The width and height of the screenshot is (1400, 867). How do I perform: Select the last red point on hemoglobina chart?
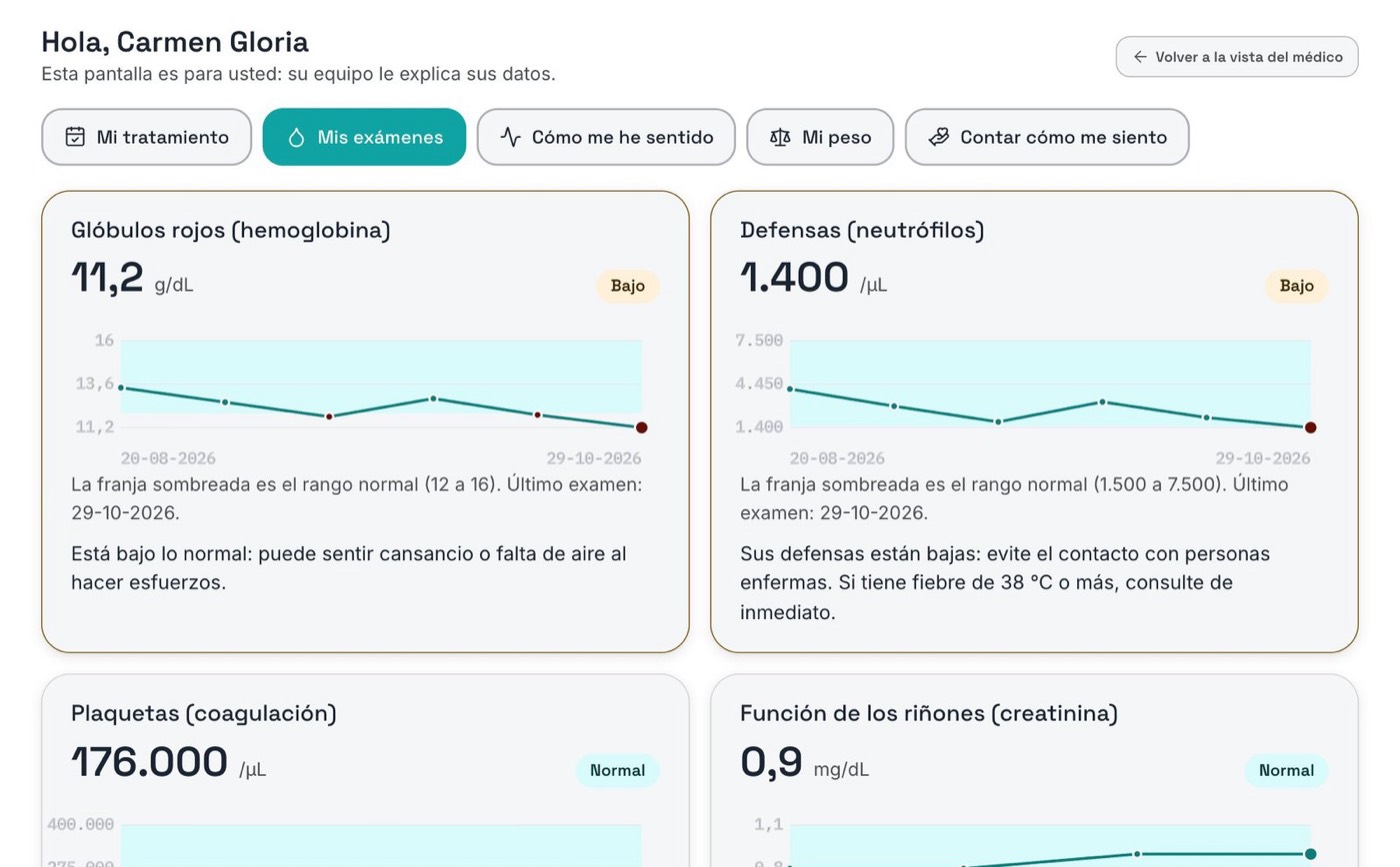[x=641, y=428]
